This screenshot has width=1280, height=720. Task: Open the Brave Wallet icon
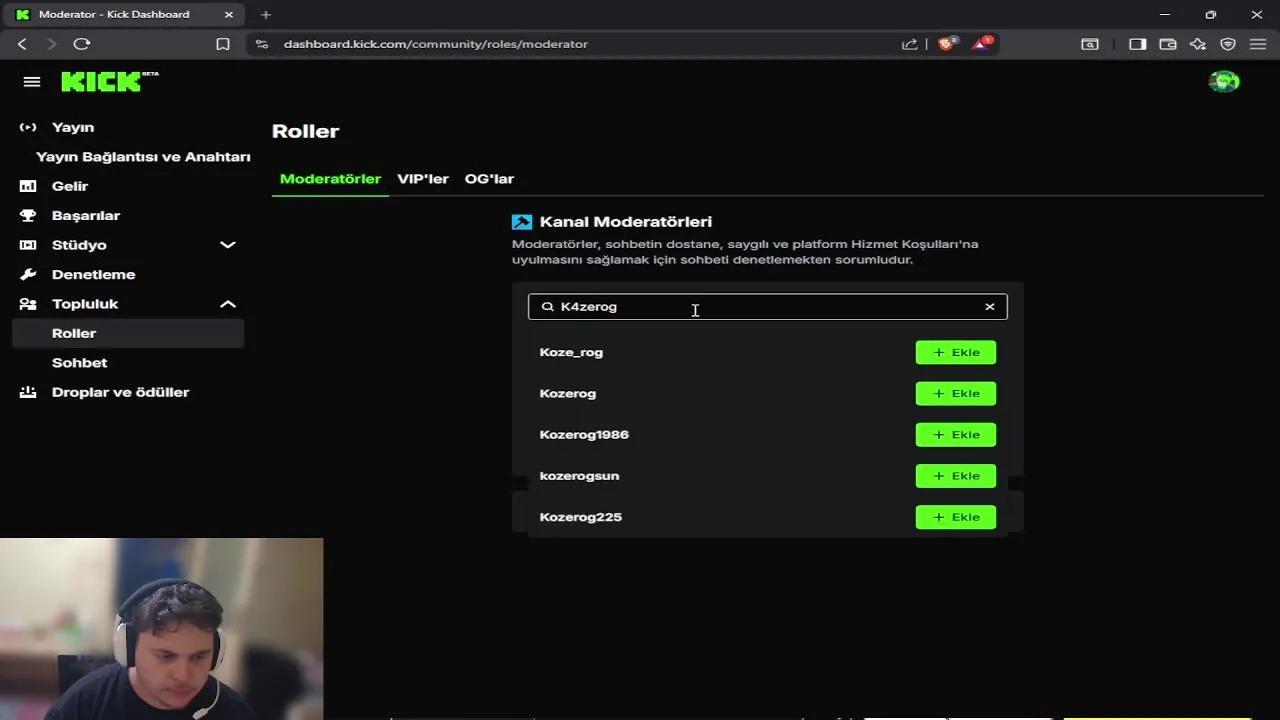1167,44
